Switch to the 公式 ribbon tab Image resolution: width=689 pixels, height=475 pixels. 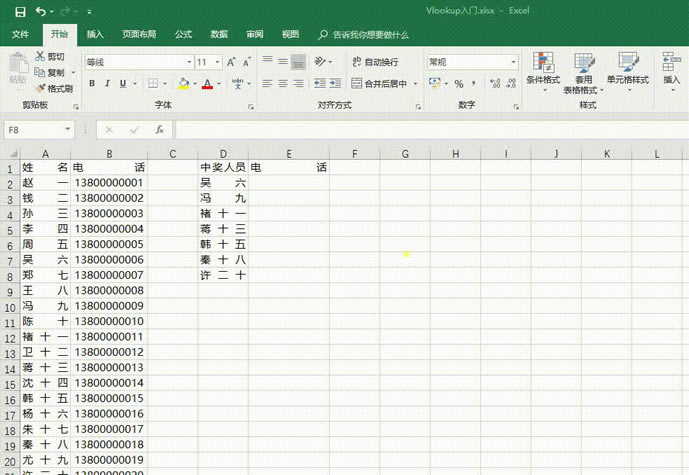183,34
